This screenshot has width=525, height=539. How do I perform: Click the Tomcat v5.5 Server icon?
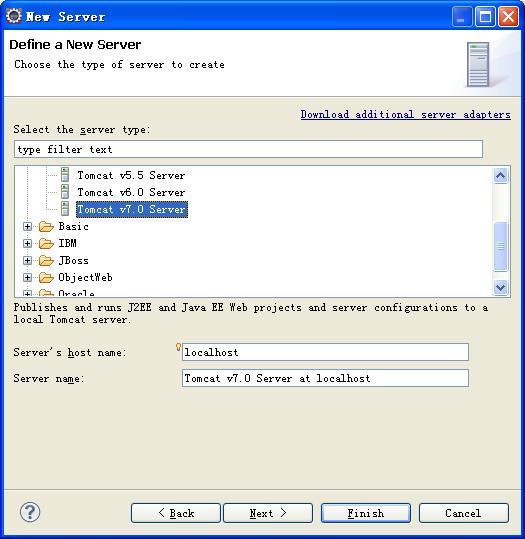[65, 175]
